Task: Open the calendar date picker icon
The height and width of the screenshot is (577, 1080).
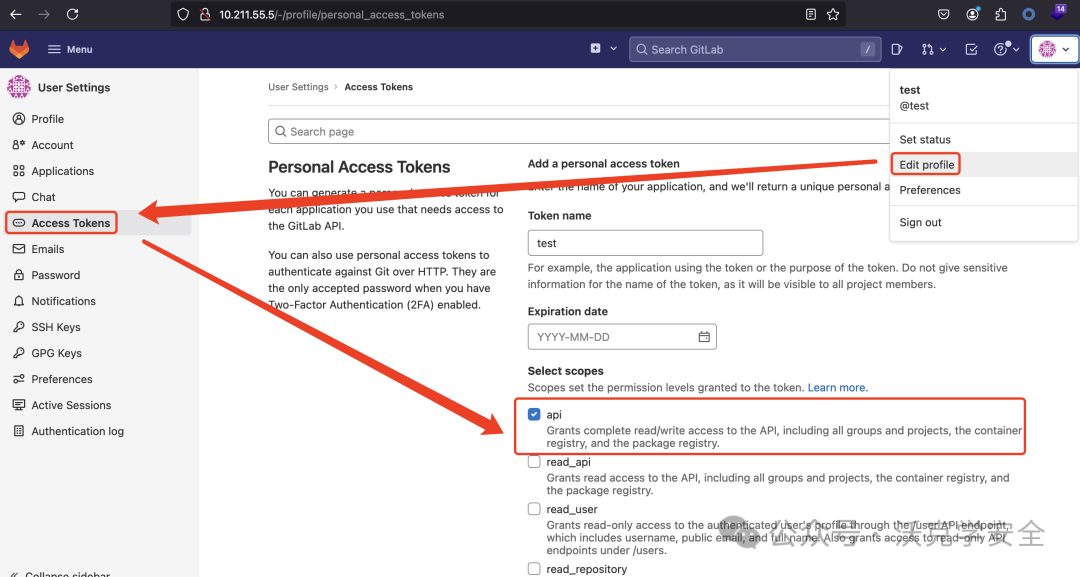Action: click(704, 337)
